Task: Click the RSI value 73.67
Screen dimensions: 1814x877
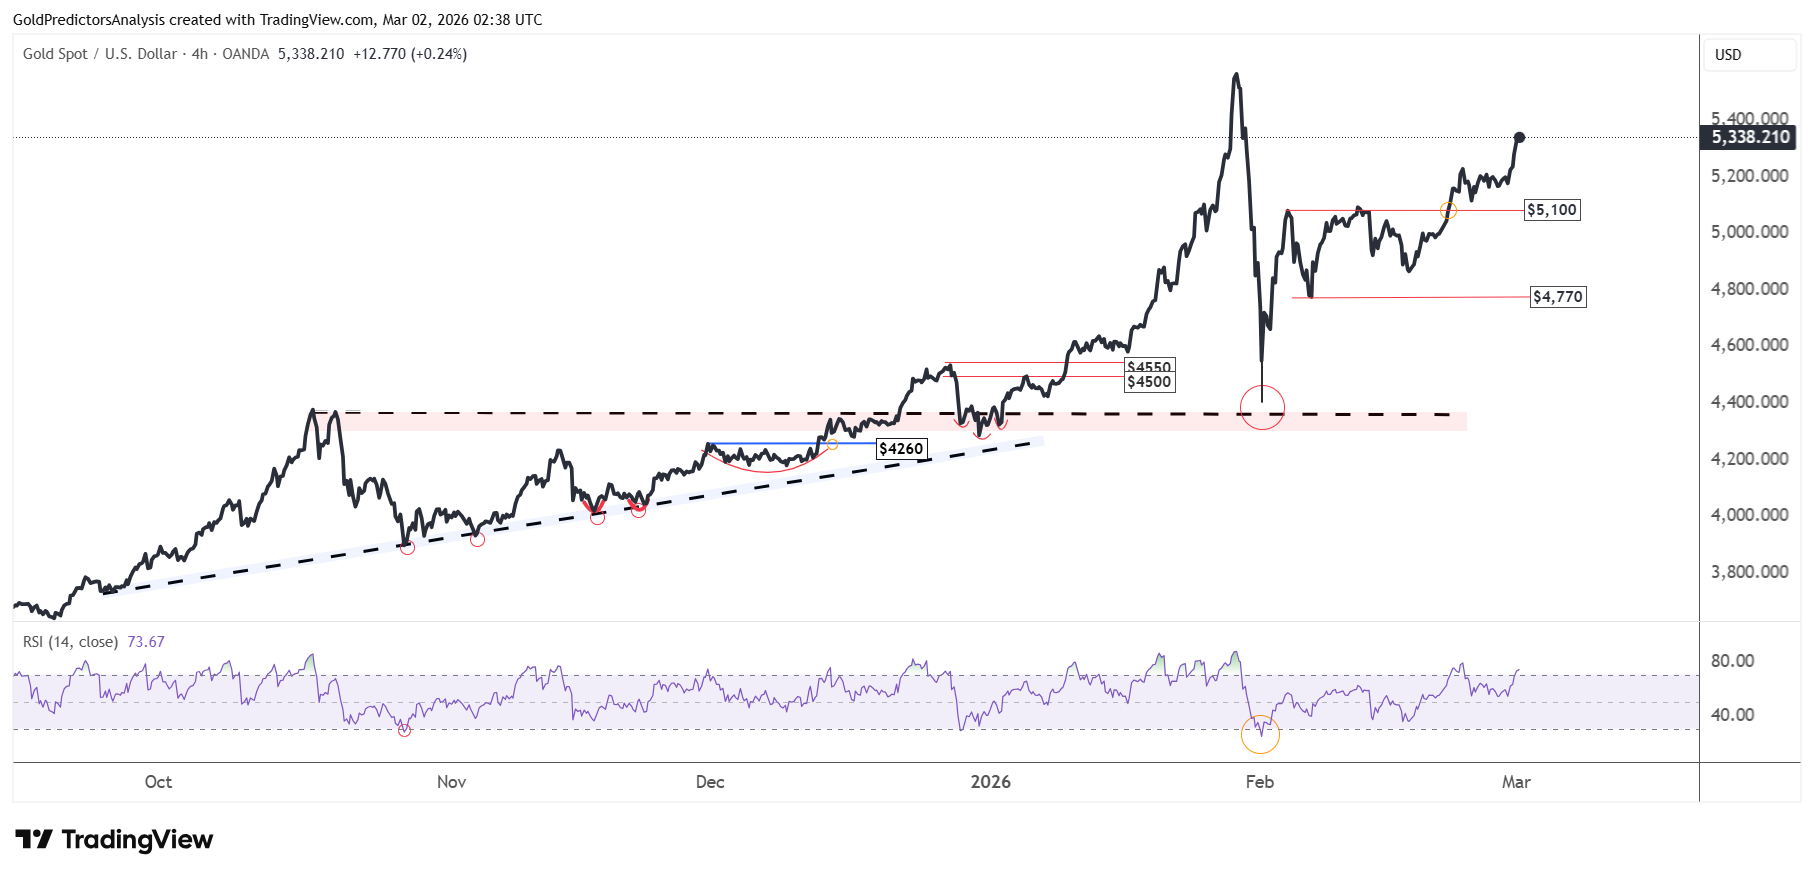Action: 146,642
